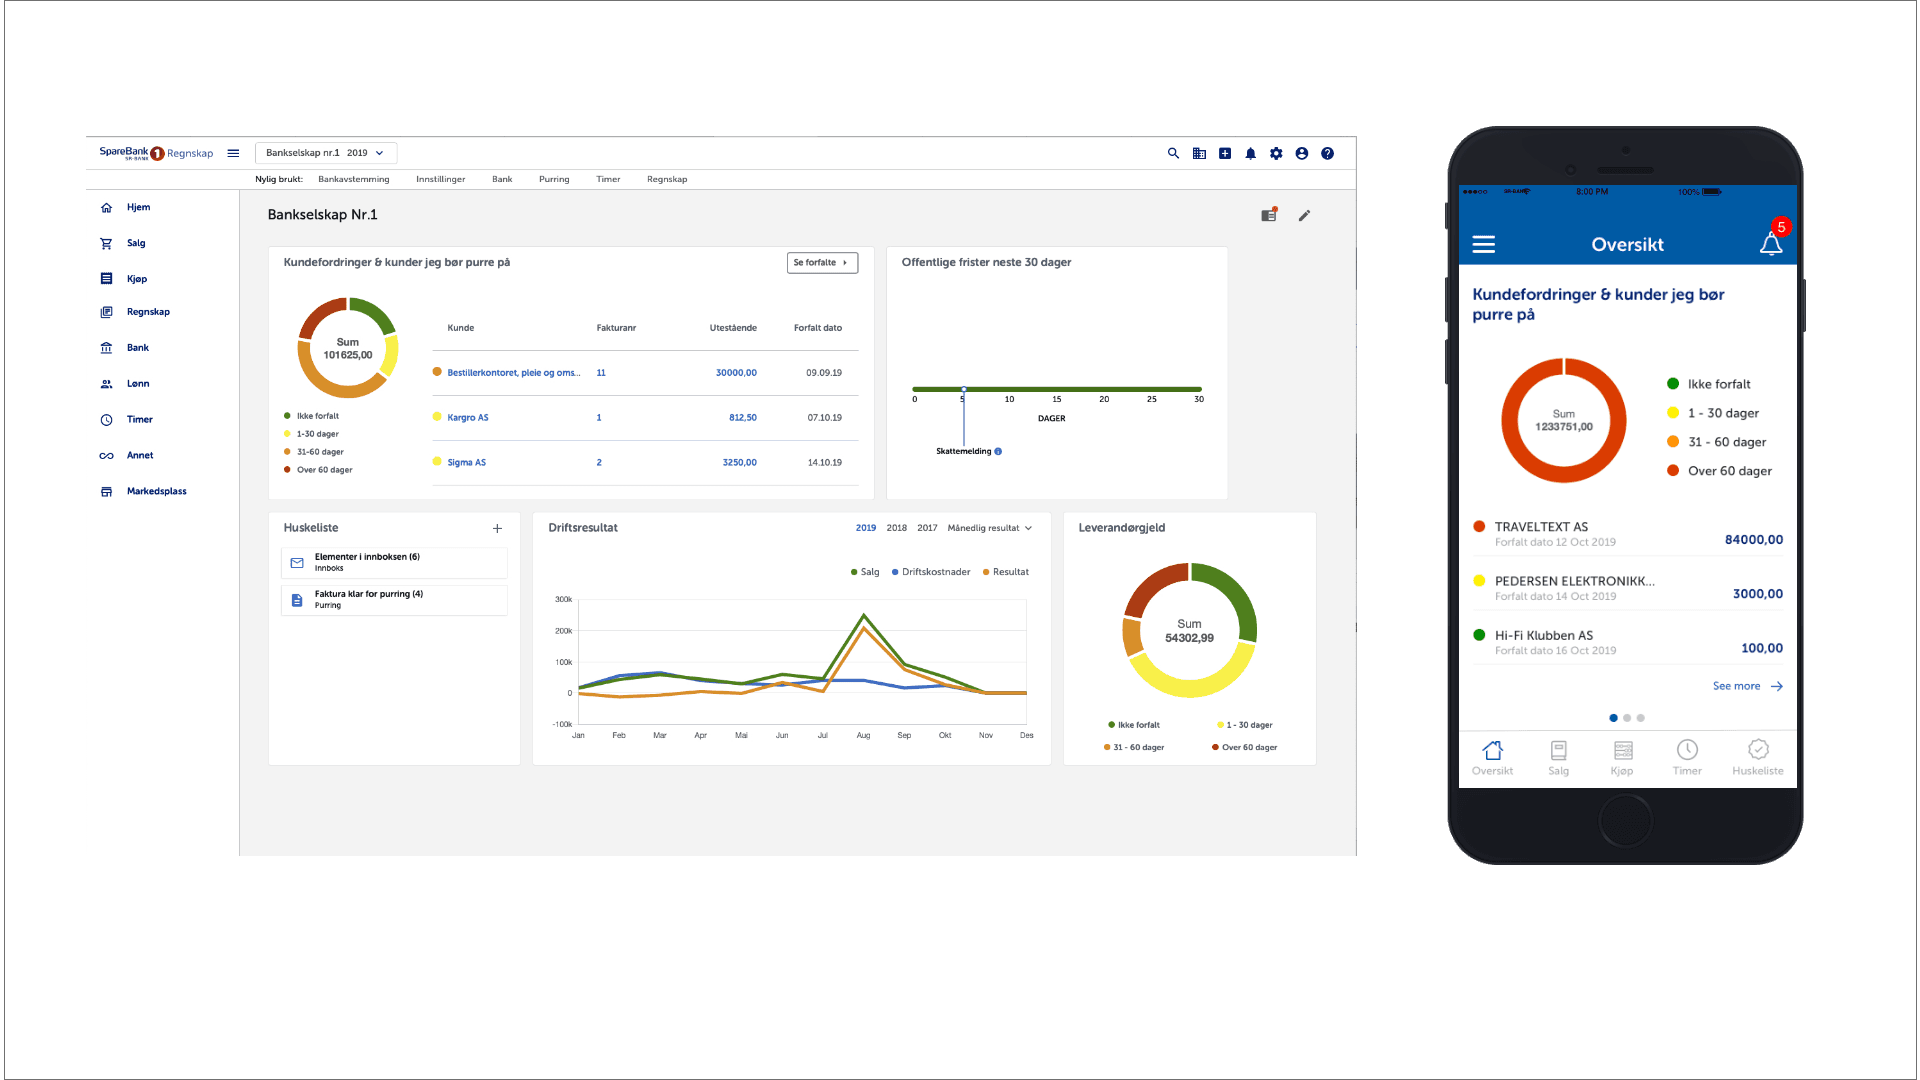Tap See more link on phone

click(1747, 686)
